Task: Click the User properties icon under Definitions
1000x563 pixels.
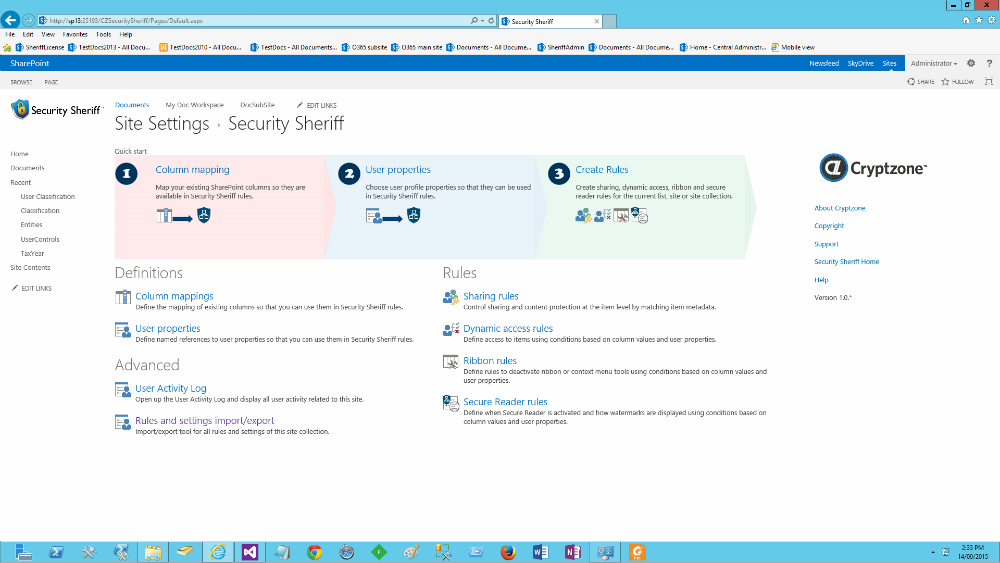Action: (x=122, y=330)
